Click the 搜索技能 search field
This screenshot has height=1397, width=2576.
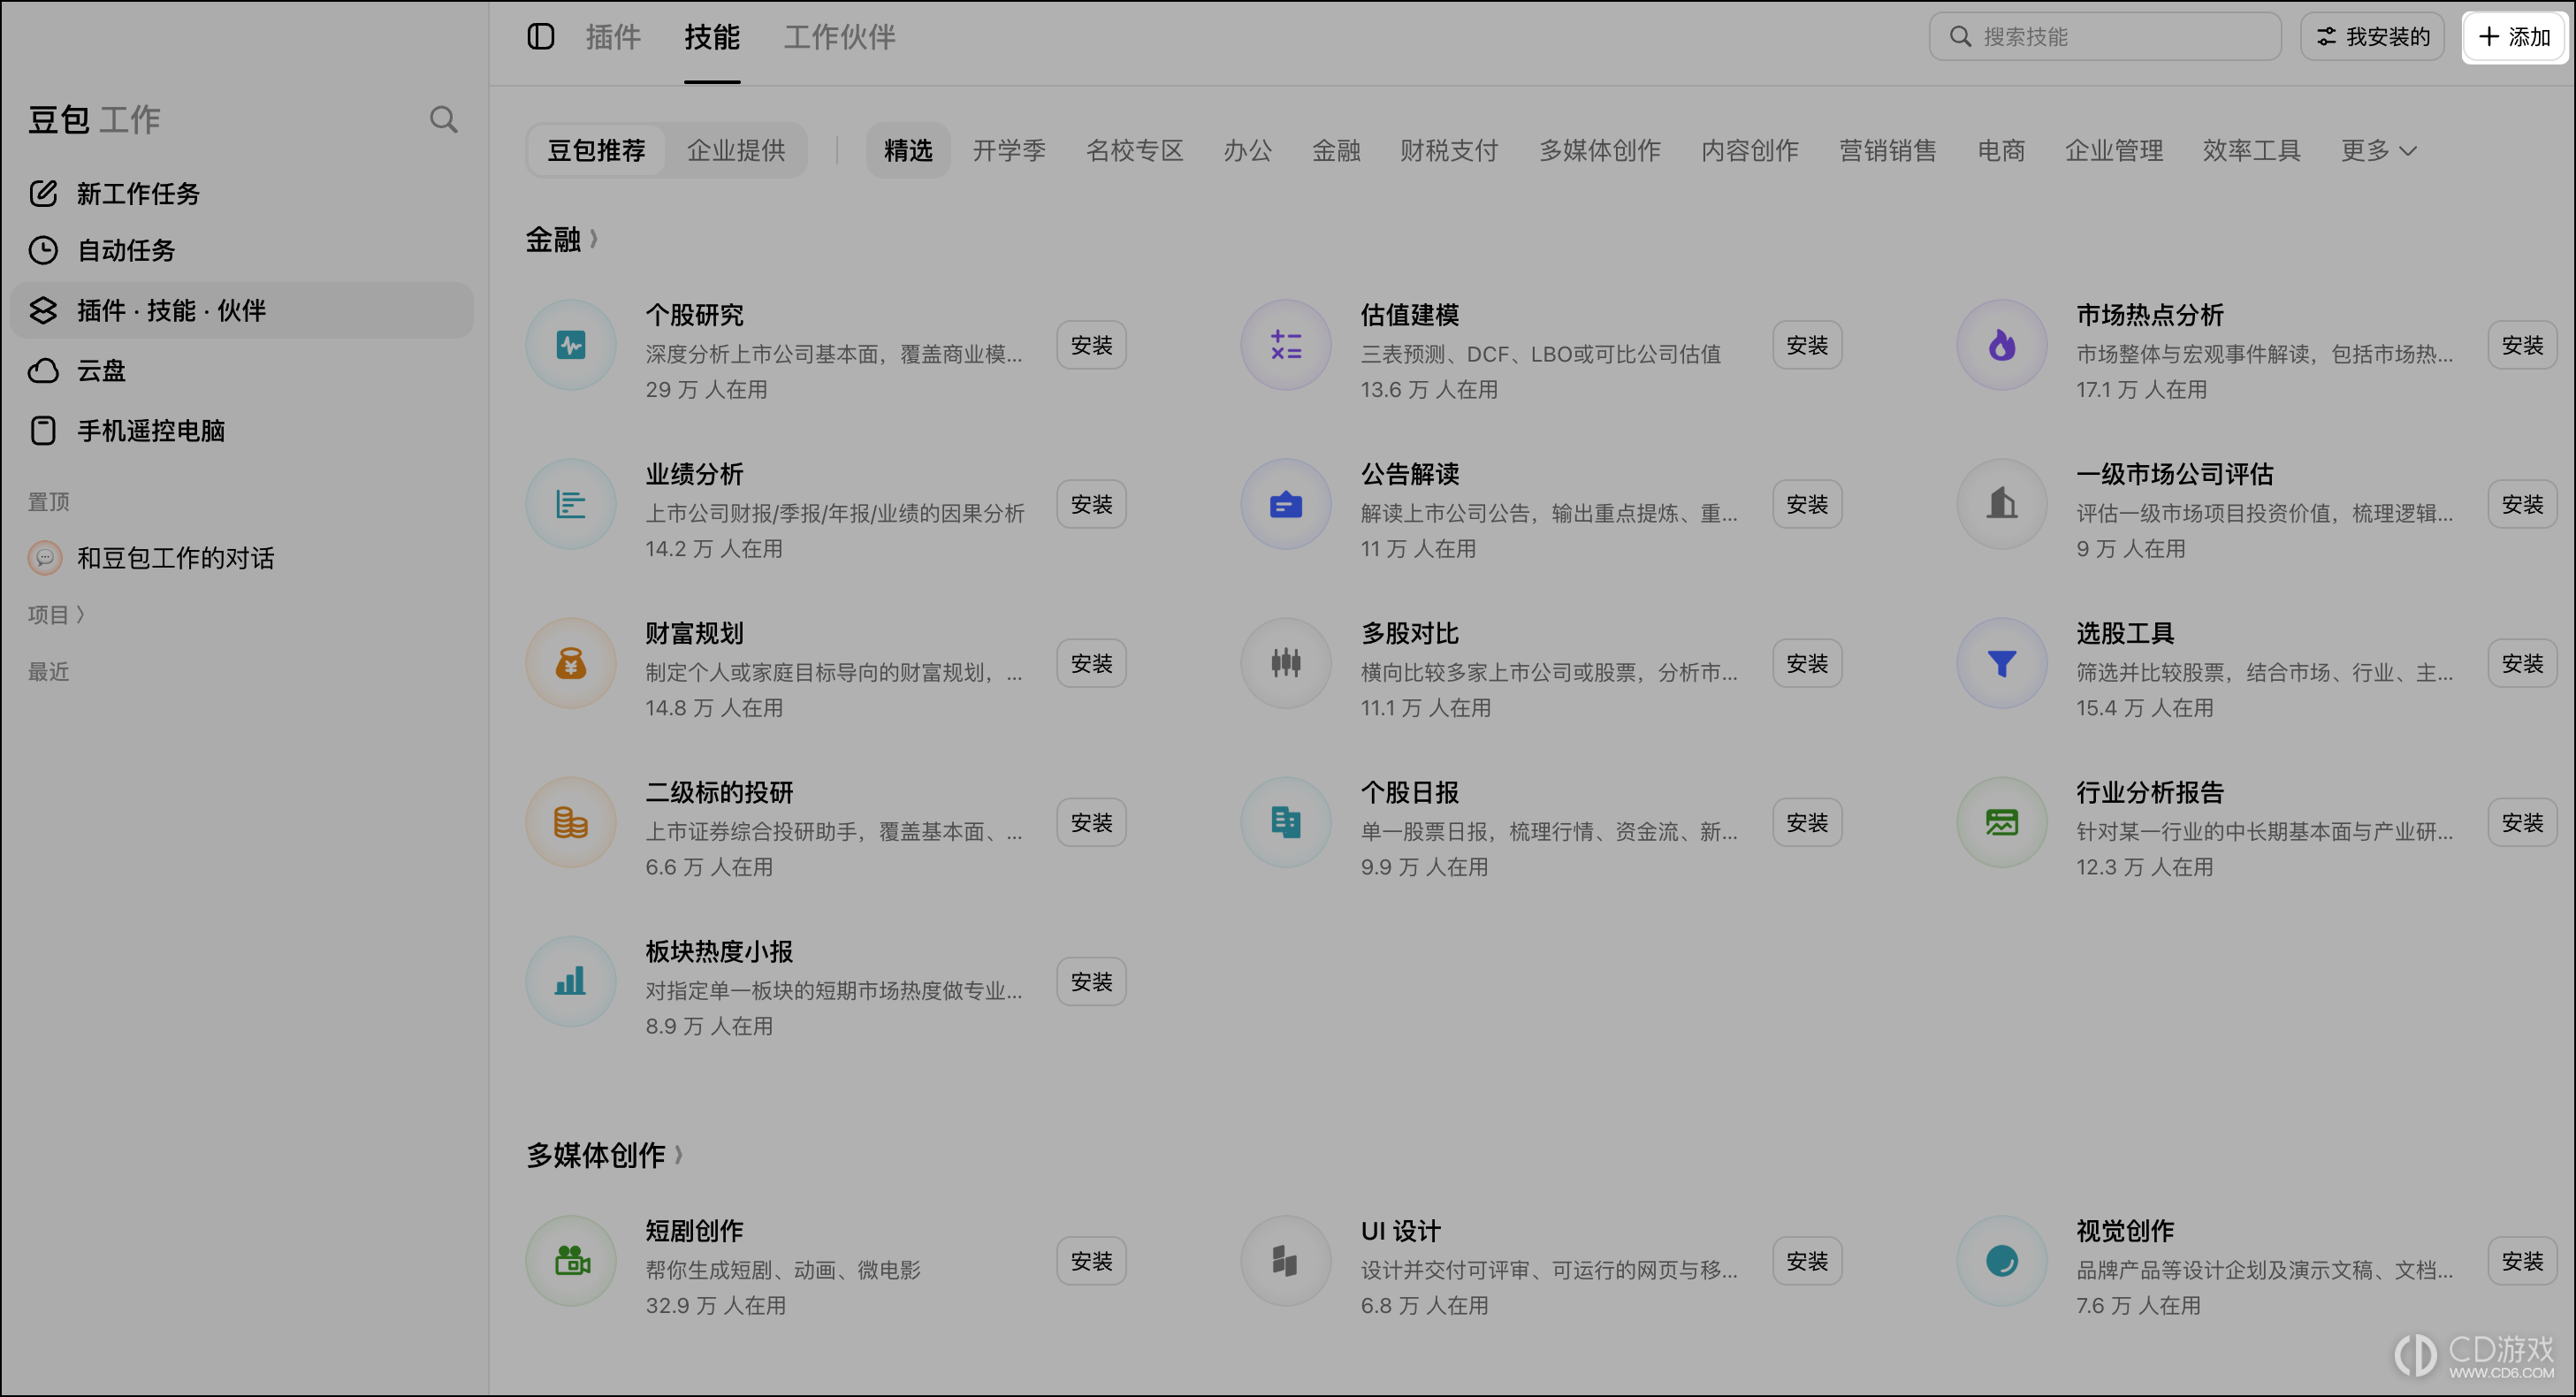(x=2105, y=37)
